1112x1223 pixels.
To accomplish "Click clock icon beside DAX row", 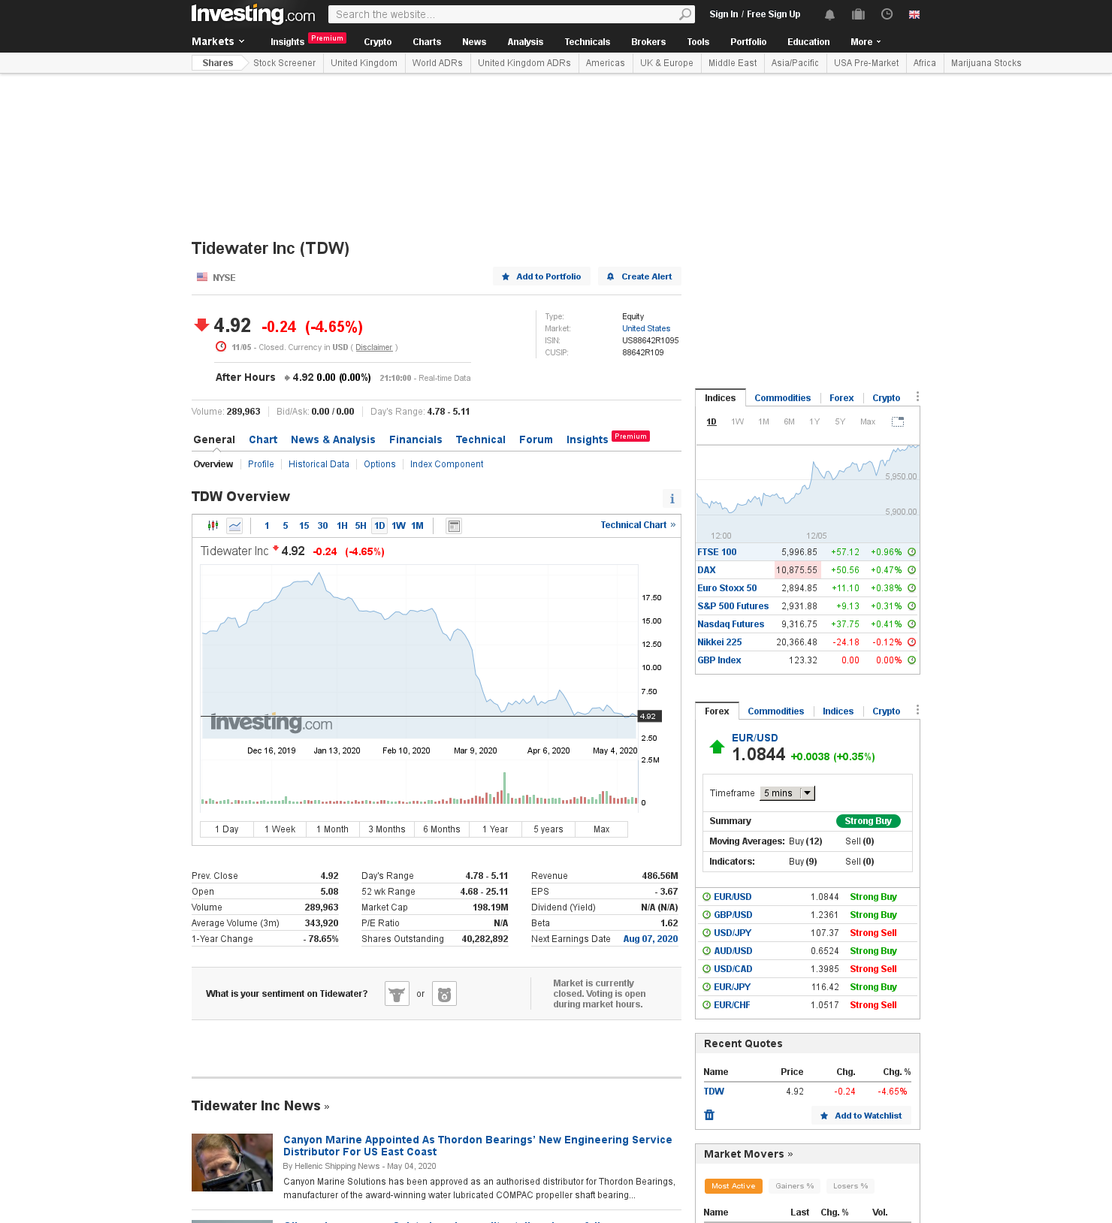I will [912, 570].
